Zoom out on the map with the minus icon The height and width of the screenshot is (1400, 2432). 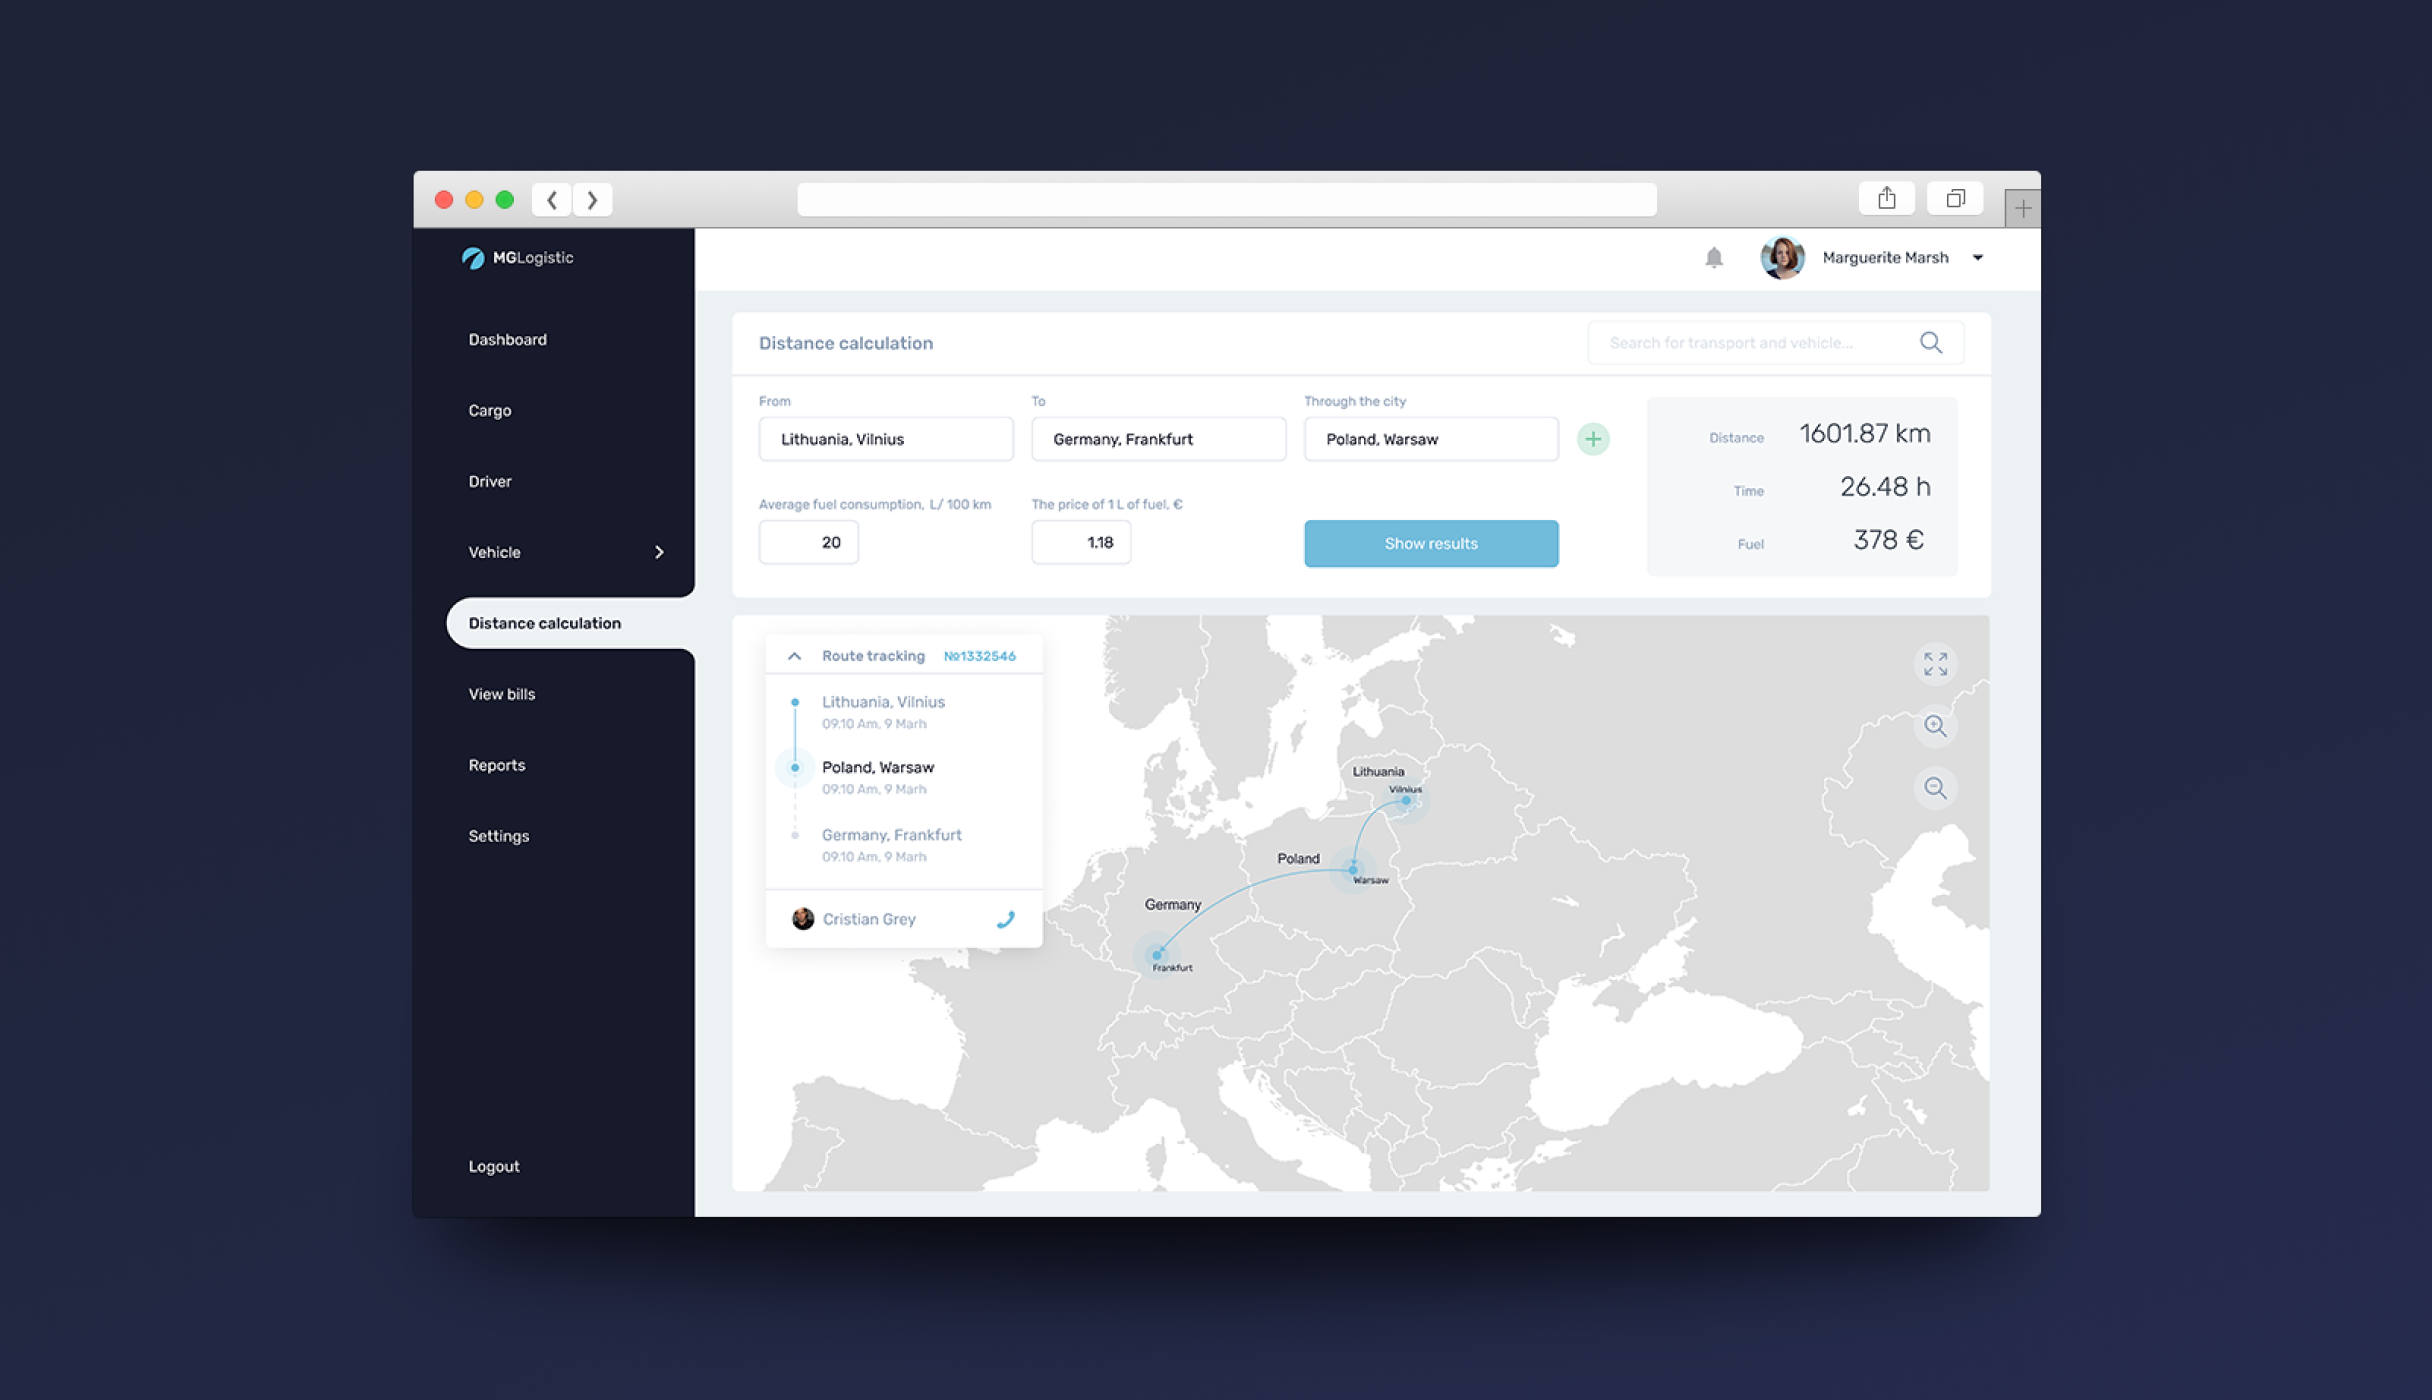click(1934, 788)
